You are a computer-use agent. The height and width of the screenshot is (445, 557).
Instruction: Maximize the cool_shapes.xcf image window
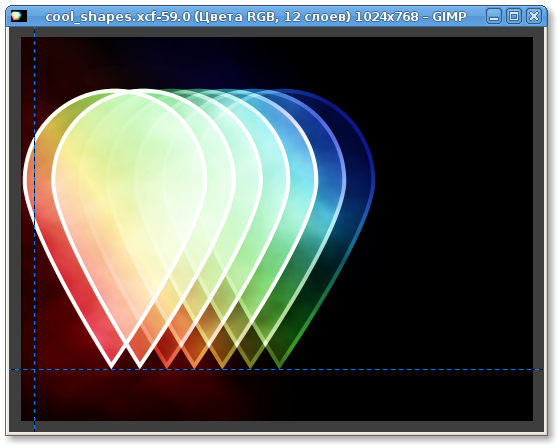pyautogui.click(x=514, y=16)
